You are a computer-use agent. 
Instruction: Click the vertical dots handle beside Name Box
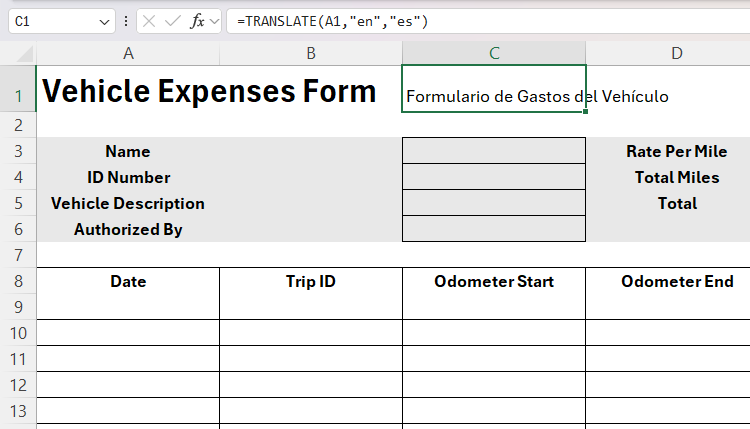point(126,20)
